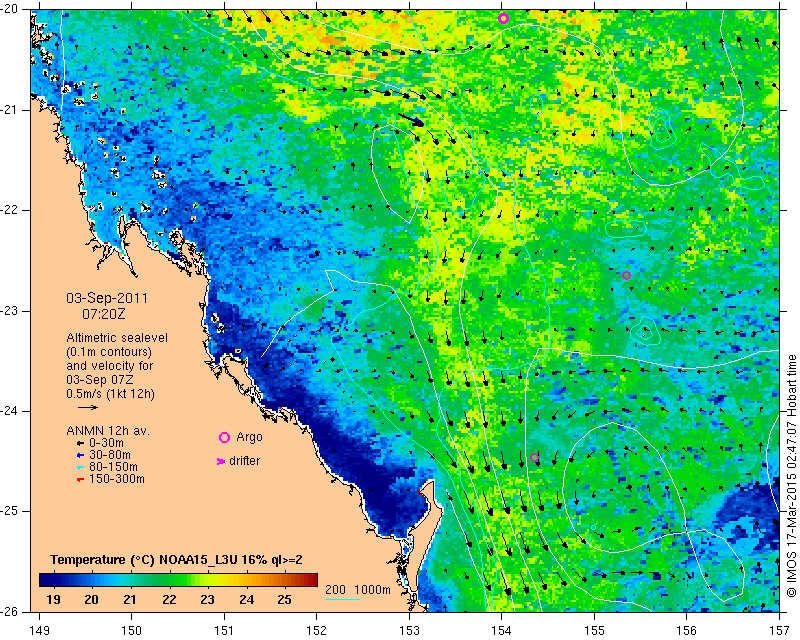Click the colorbar tick label 21

[130, 599]
